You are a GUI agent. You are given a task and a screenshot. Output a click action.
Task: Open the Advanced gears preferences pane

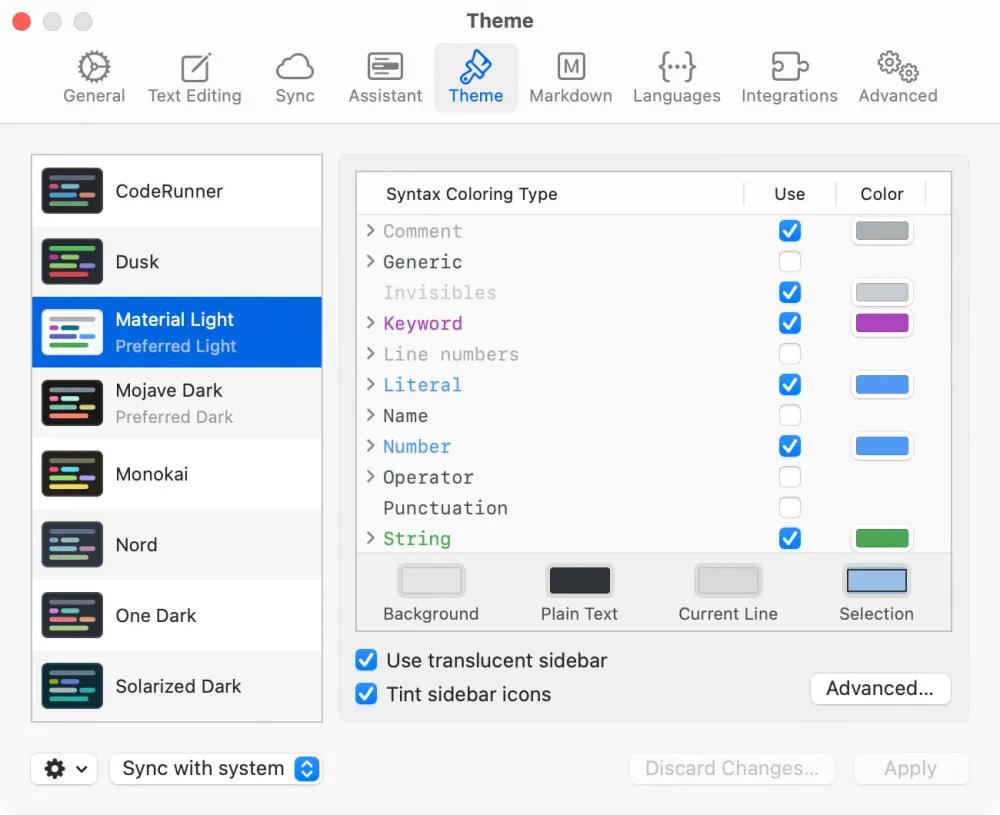point(898,77)
